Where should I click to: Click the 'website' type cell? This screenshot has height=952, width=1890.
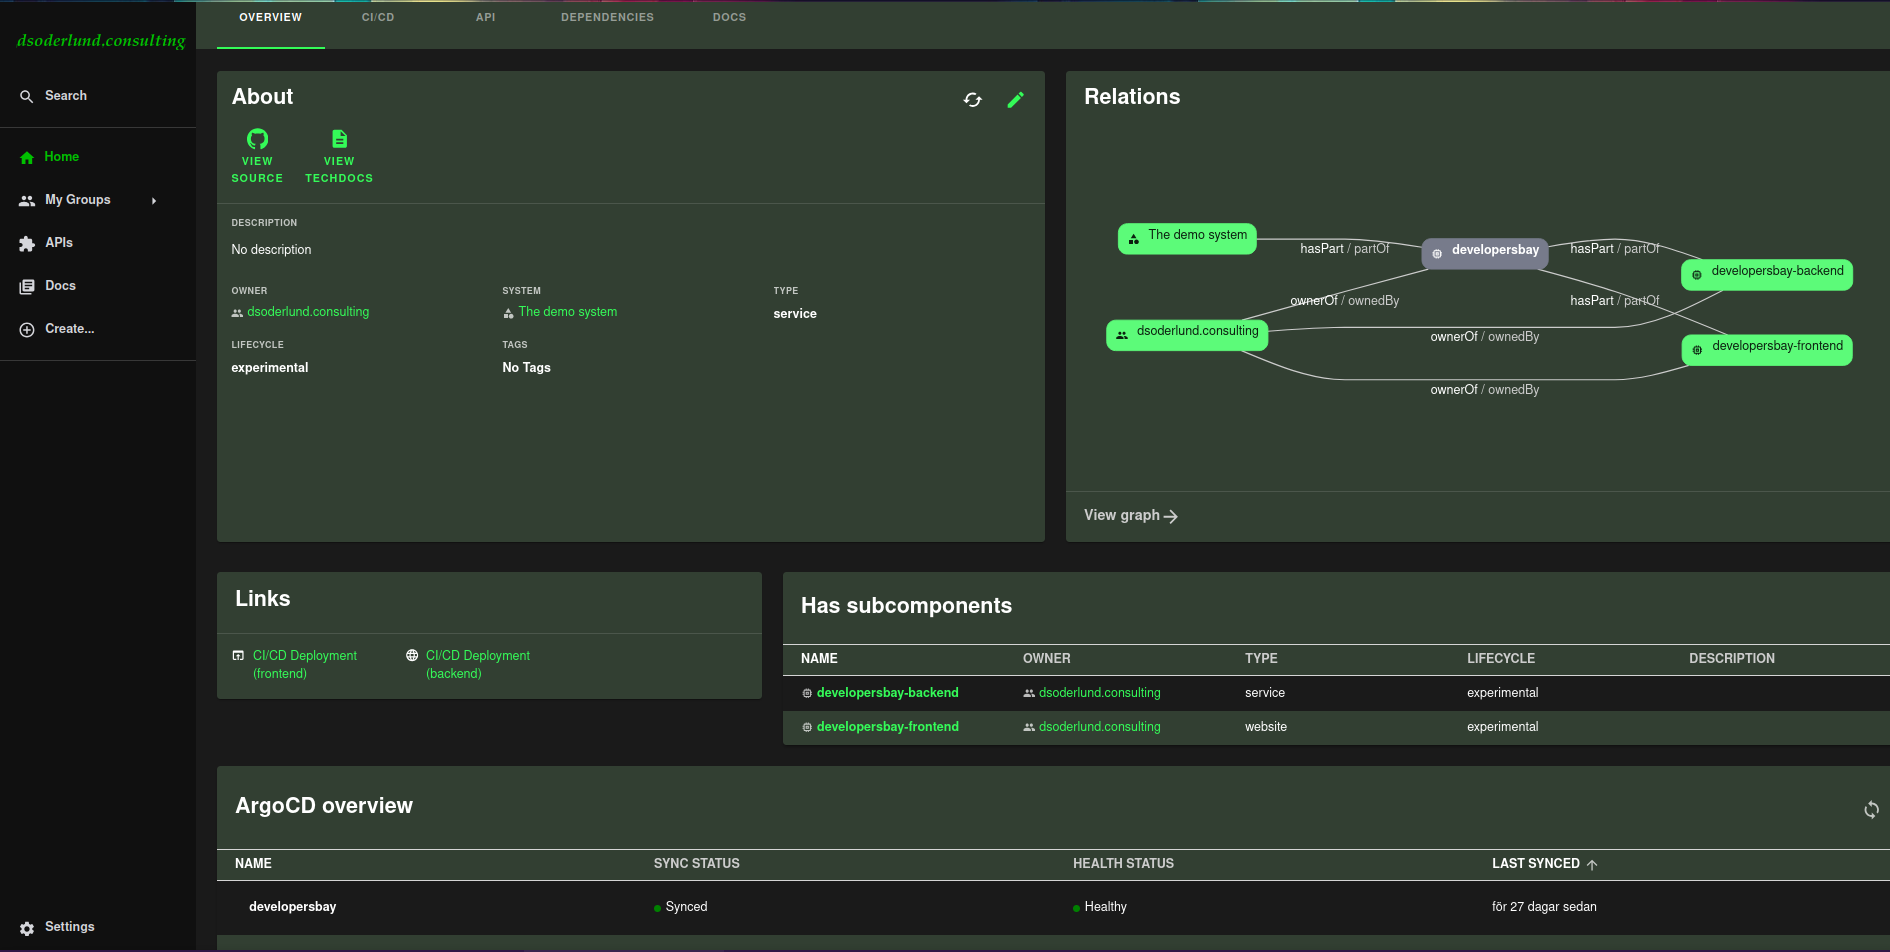click(1266, 727)
